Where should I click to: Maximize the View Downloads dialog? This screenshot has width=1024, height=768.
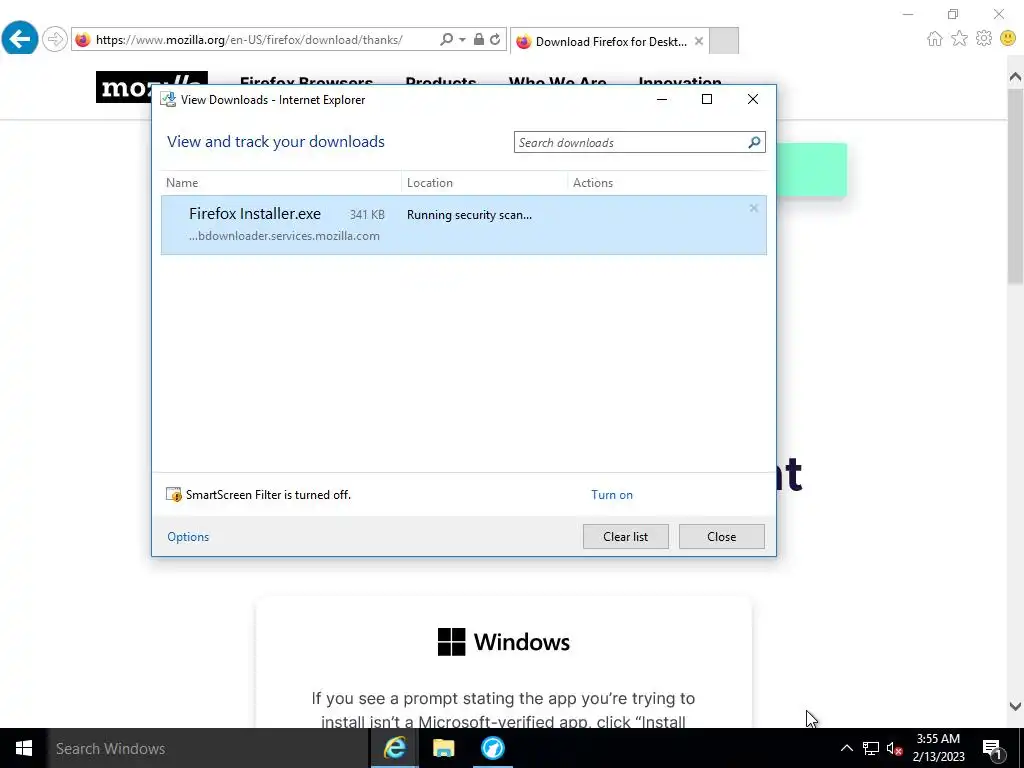707,99
